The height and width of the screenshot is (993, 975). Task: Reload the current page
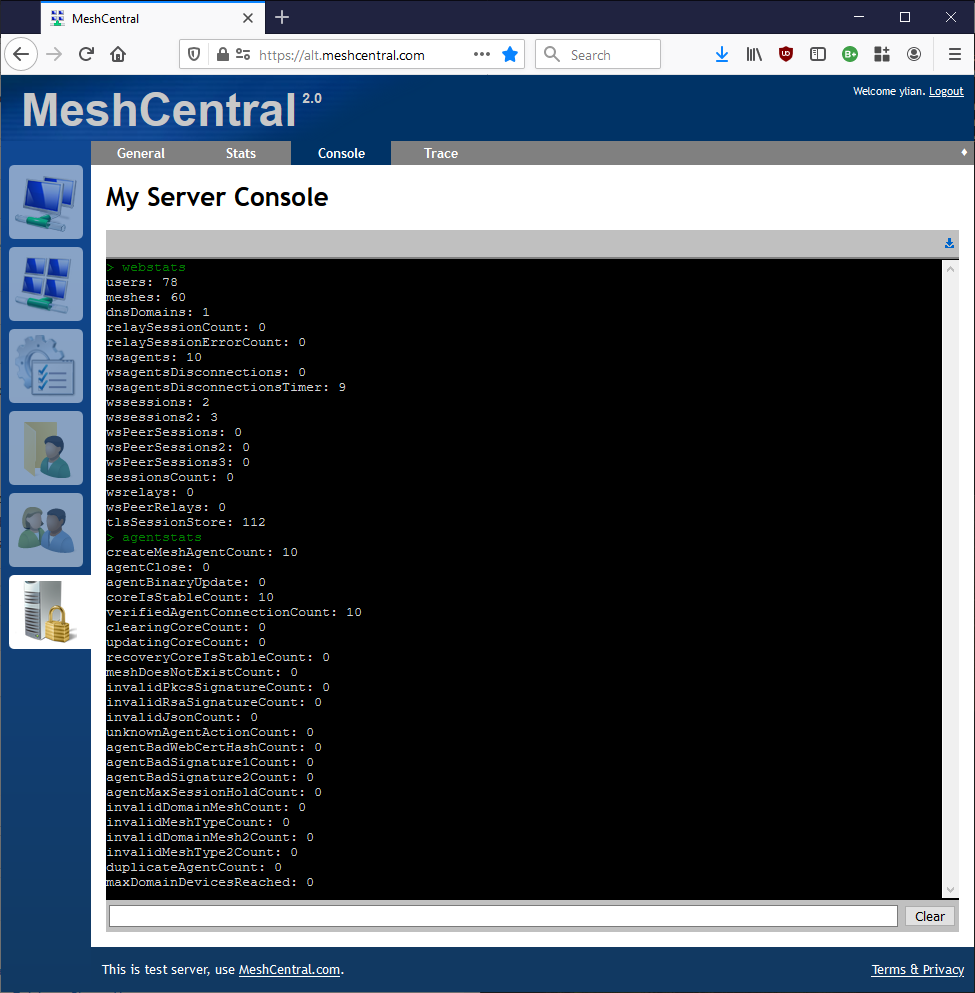pyautogui.click(x=86, y=54)
